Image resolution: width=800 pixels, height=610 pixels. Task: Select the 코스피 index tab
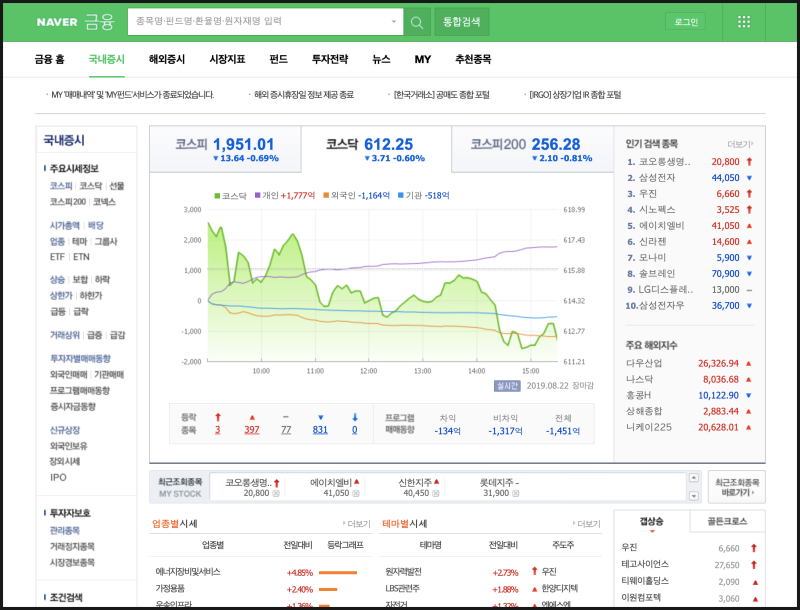coord(226,149)
